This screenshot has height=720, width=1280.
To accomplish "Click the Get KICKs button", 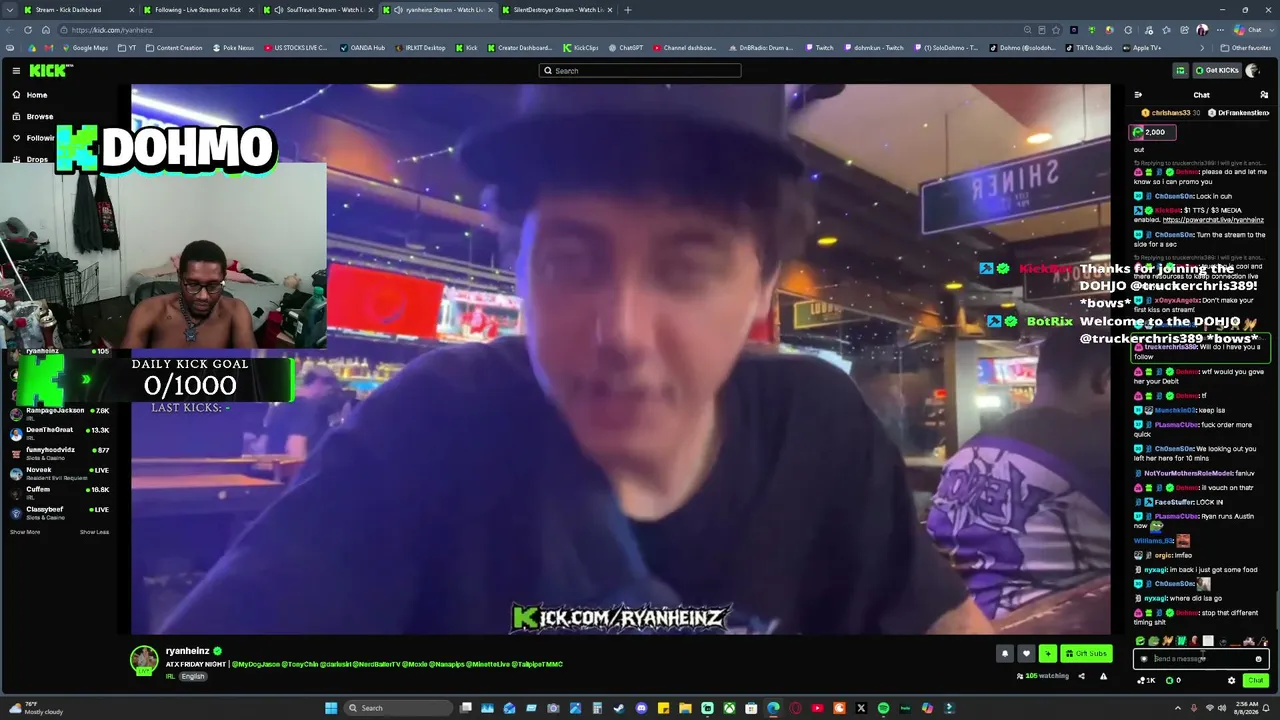I will [x=1217, y=70].
